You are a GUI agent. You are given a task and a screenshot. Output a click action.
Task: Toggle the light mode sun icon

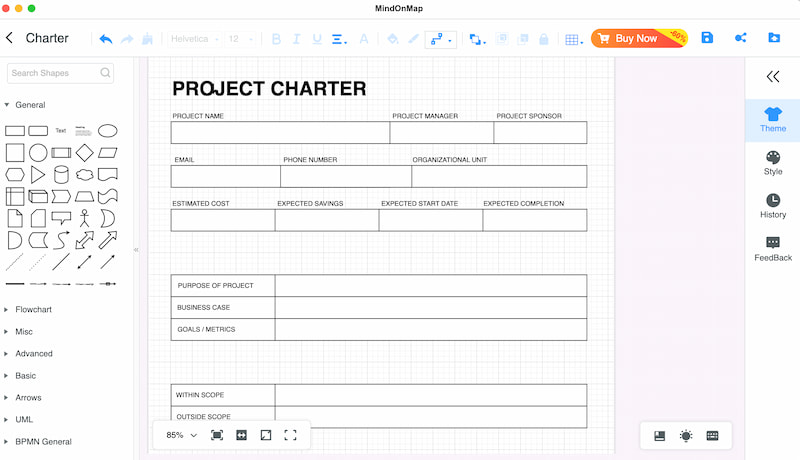coord(686,436)
